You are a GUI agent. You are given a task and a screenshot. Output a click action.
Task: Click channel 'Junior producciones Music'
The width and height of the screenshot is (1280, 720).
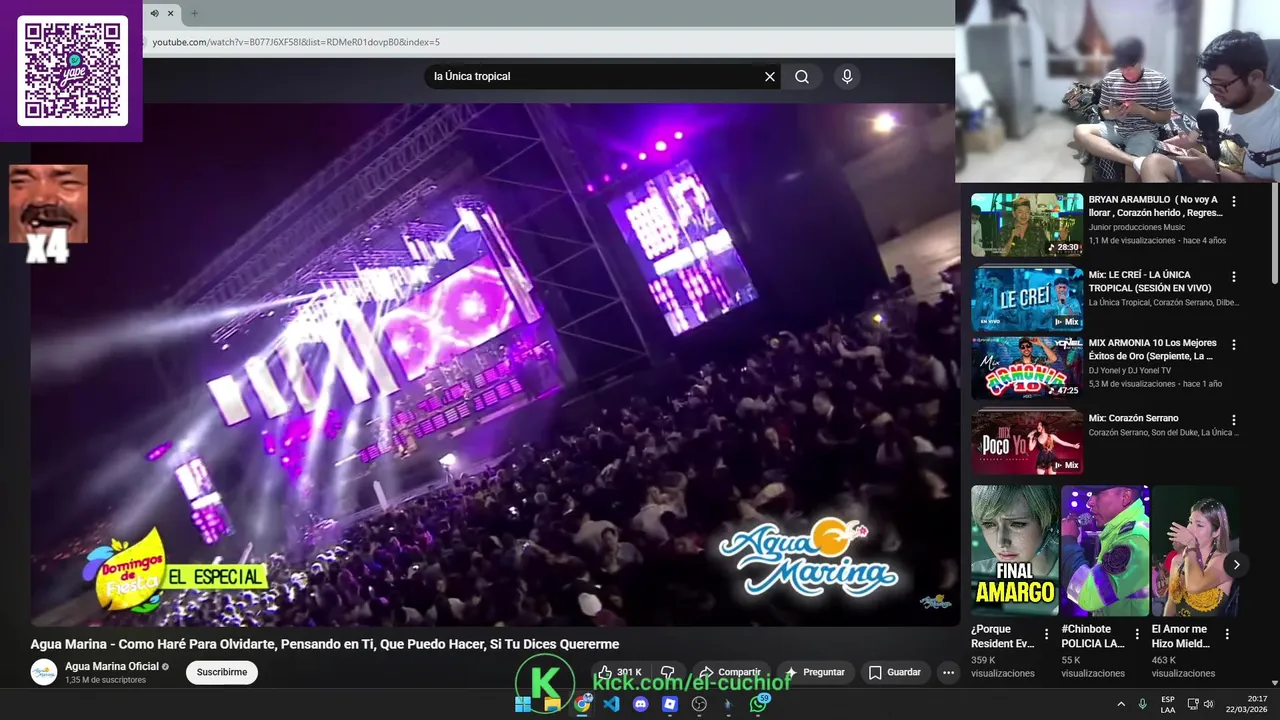[1137, 227]
